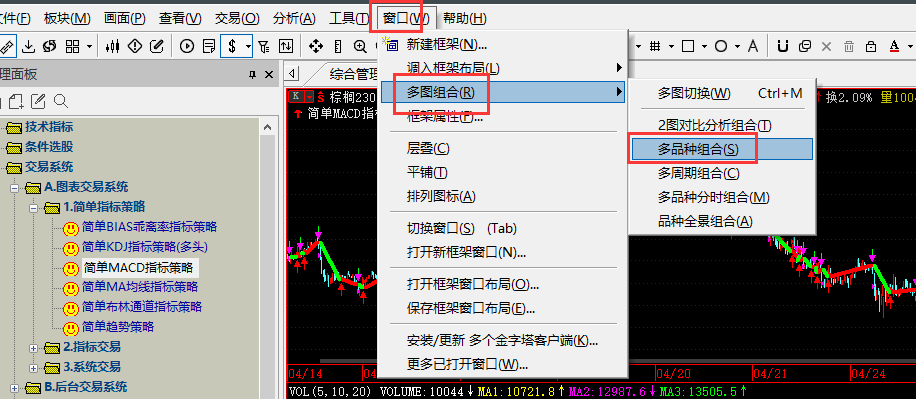The height and width of the screenshot is (399, 916).
Task: Click the gray X delete toolbar icon
Action: coord(826,46)
